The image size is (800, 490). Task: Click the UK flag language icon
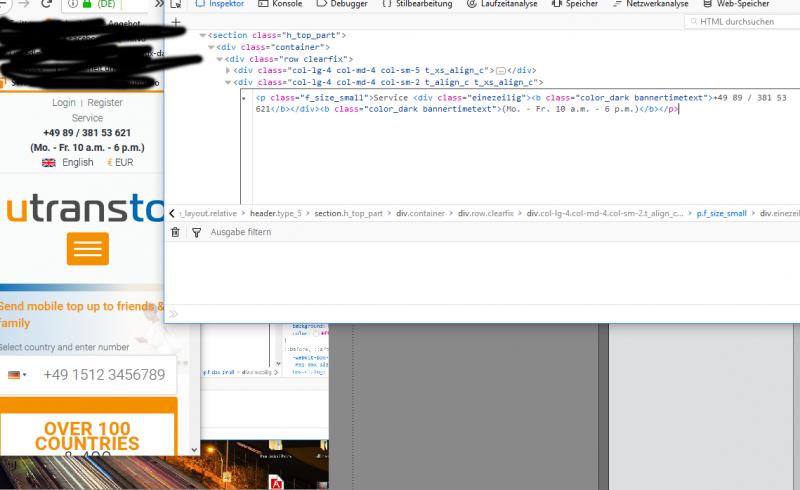tap(48, 162)
